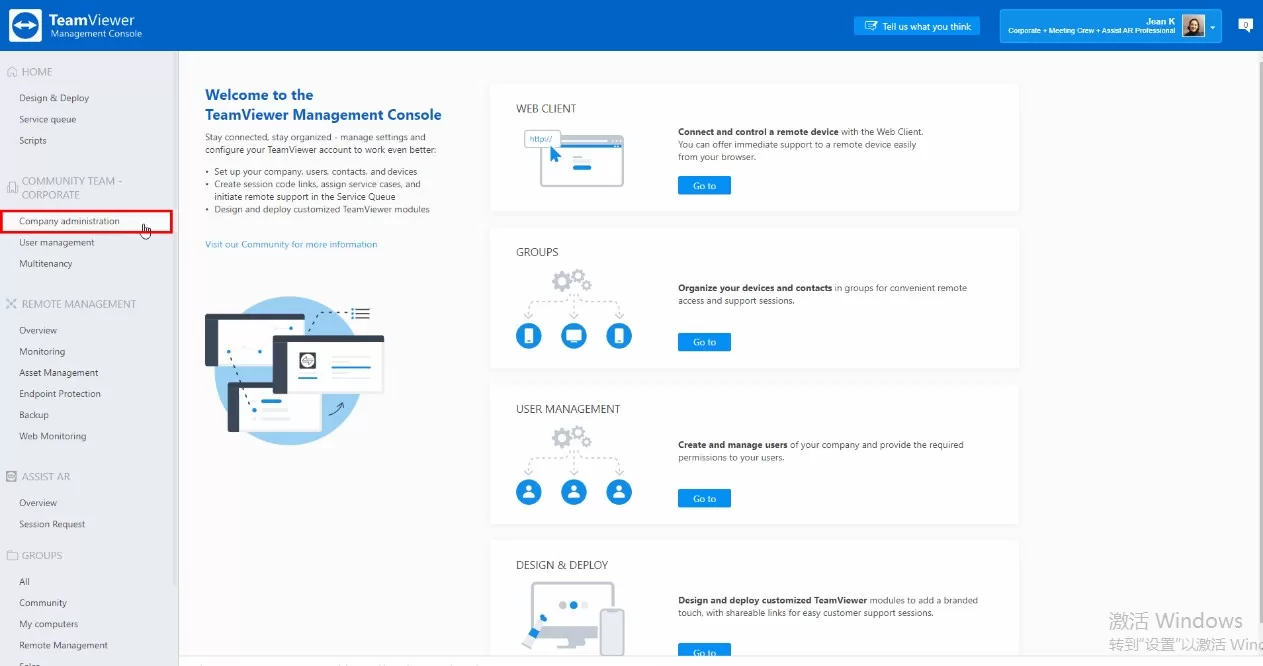Click the TeamViewer logo icon
The height and width of the screenshot is (666, 1263).
coord(25,26)
